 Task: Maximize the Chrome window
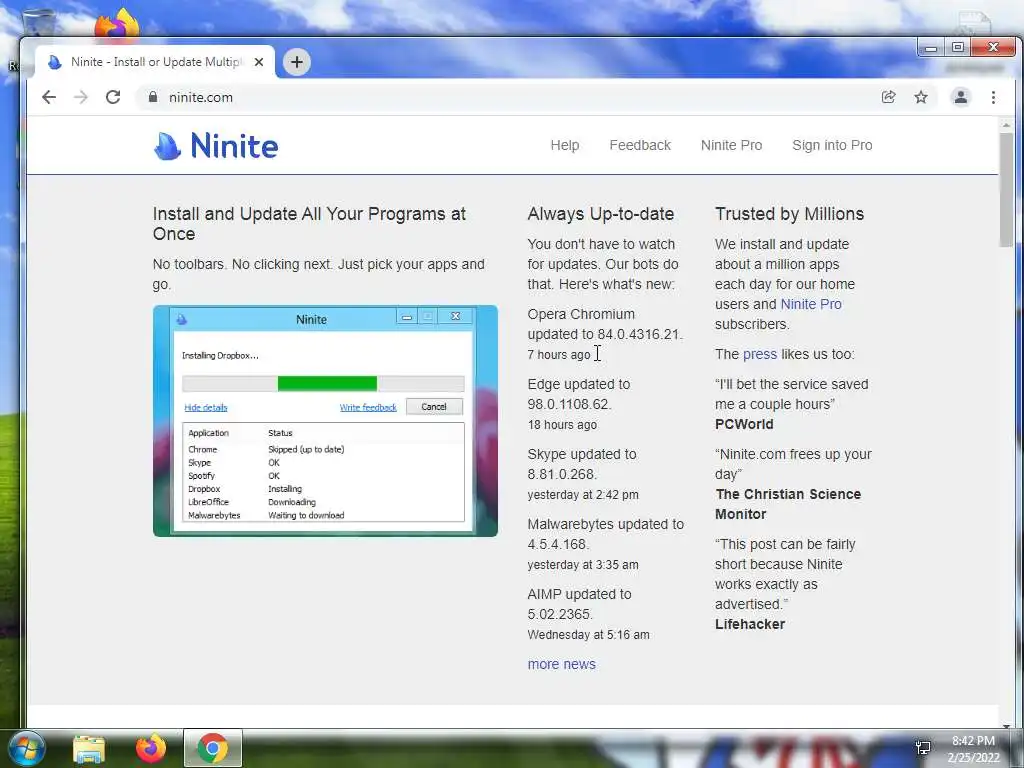coord(957,48)
